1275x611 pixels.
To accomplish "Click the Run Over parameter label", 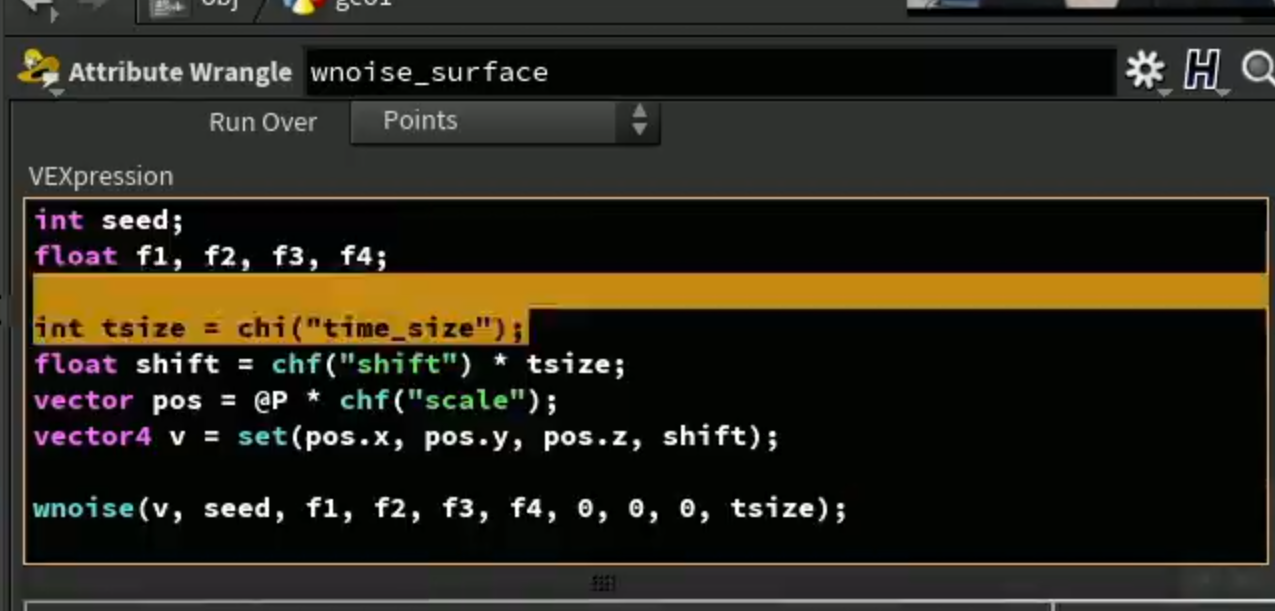I will (x=263, y=122).
